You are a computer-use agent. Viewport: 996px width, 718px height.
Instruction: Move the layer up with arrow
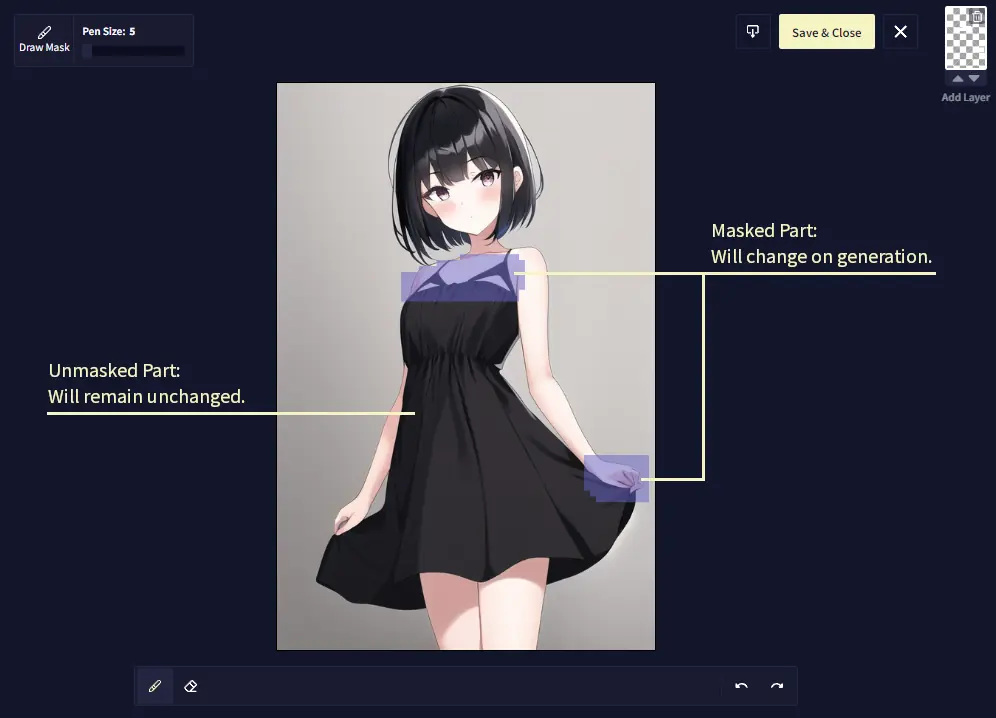click(x=958, y=79)
